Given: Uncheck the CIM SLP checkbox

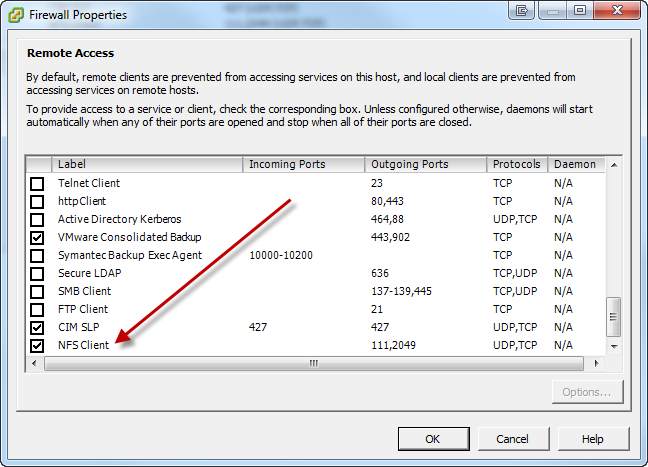Looking at the screenshot, I should pyautogui.click(x=37, y=328).
